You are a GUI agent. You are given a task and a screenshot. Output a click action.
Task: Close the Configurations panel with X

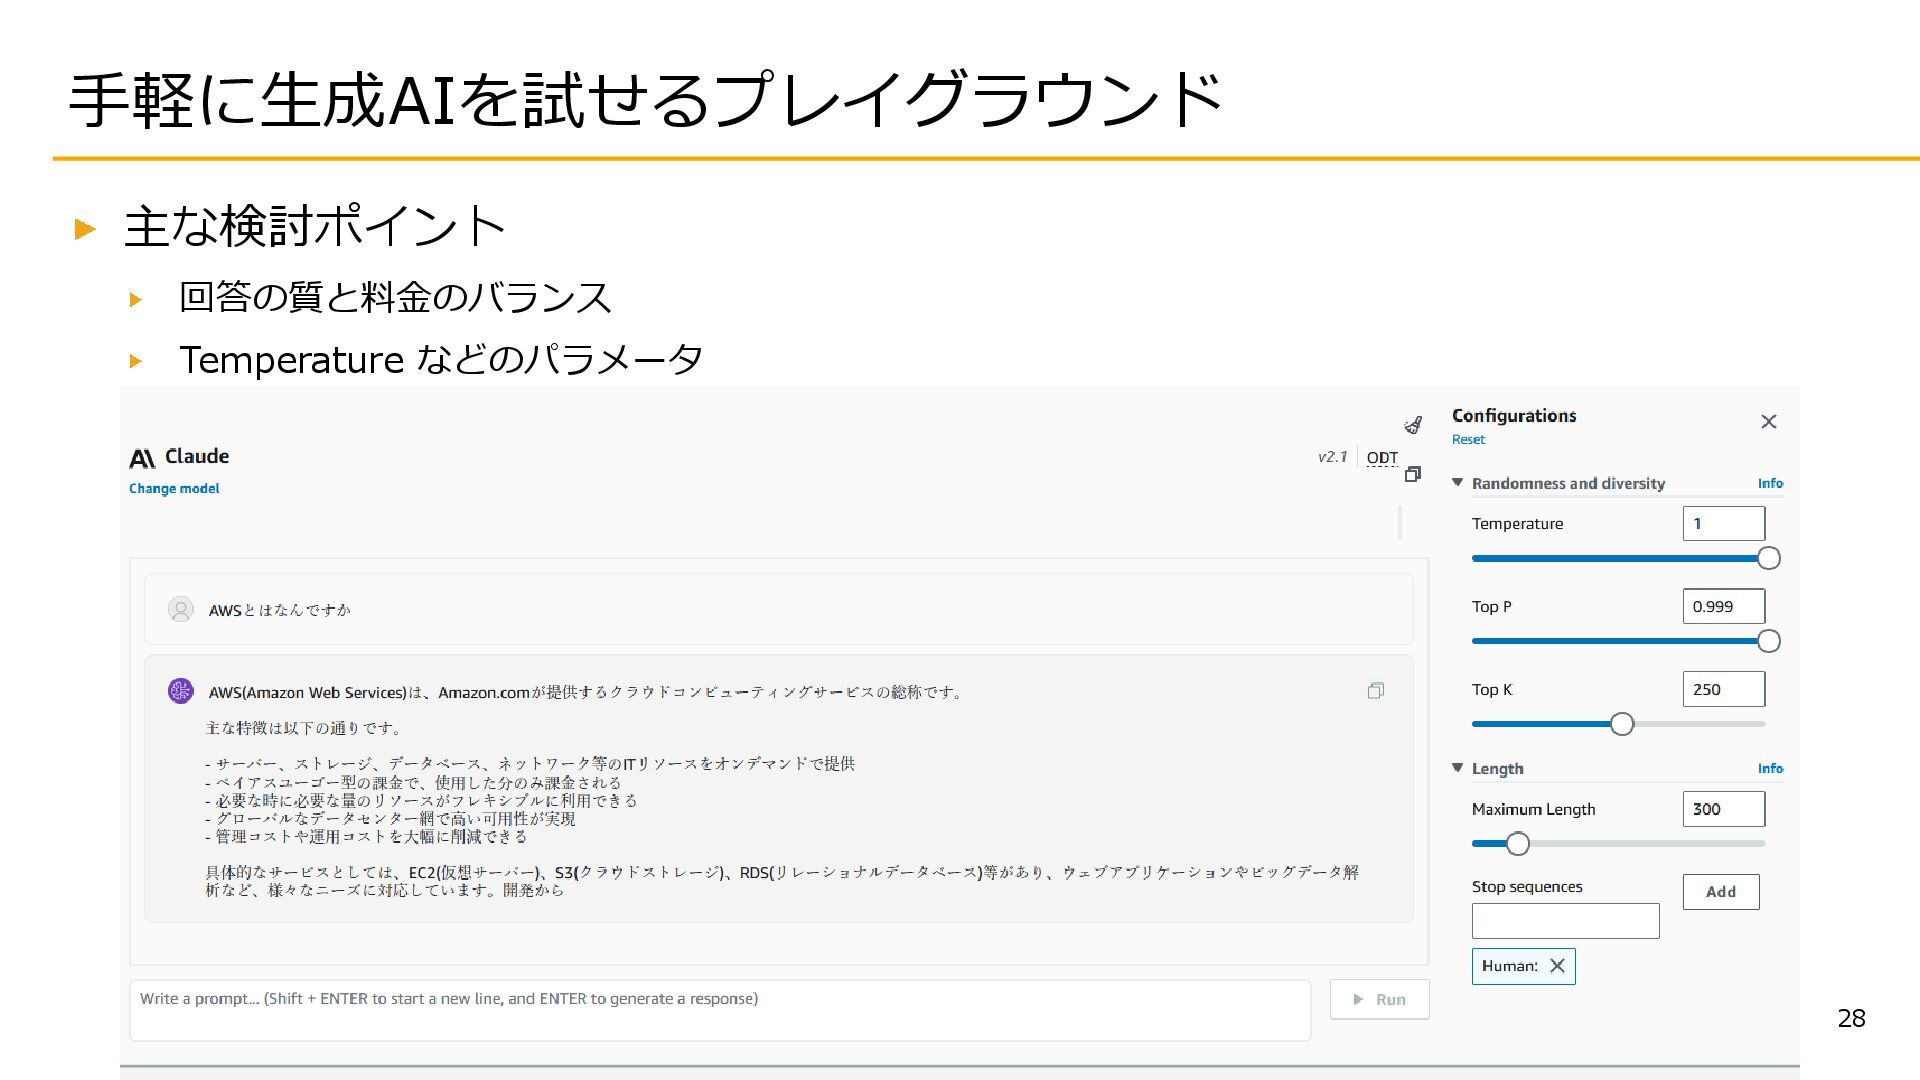tap(1768, 422)
